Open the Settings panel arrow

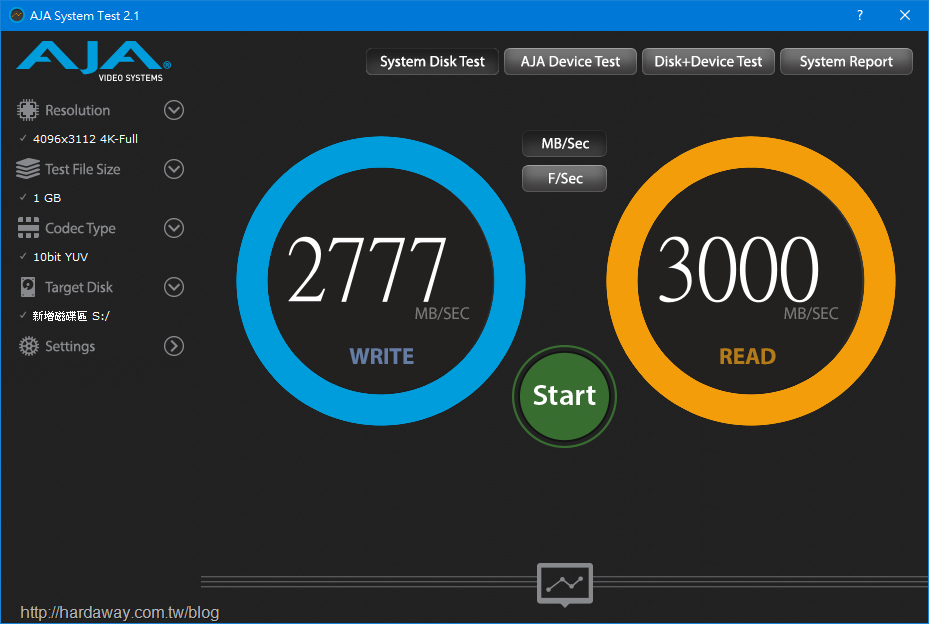174,346
